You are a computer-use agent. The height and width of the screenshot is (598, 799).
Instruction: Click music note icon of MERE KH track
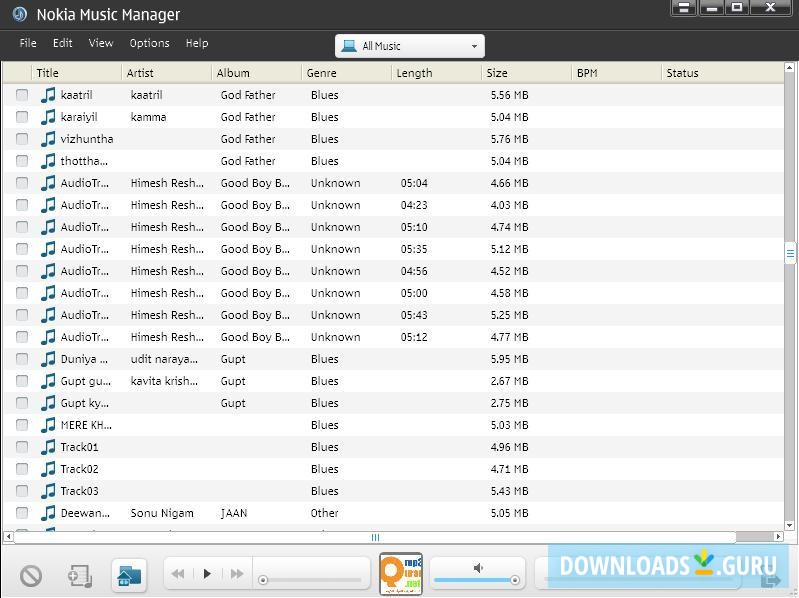48,425
